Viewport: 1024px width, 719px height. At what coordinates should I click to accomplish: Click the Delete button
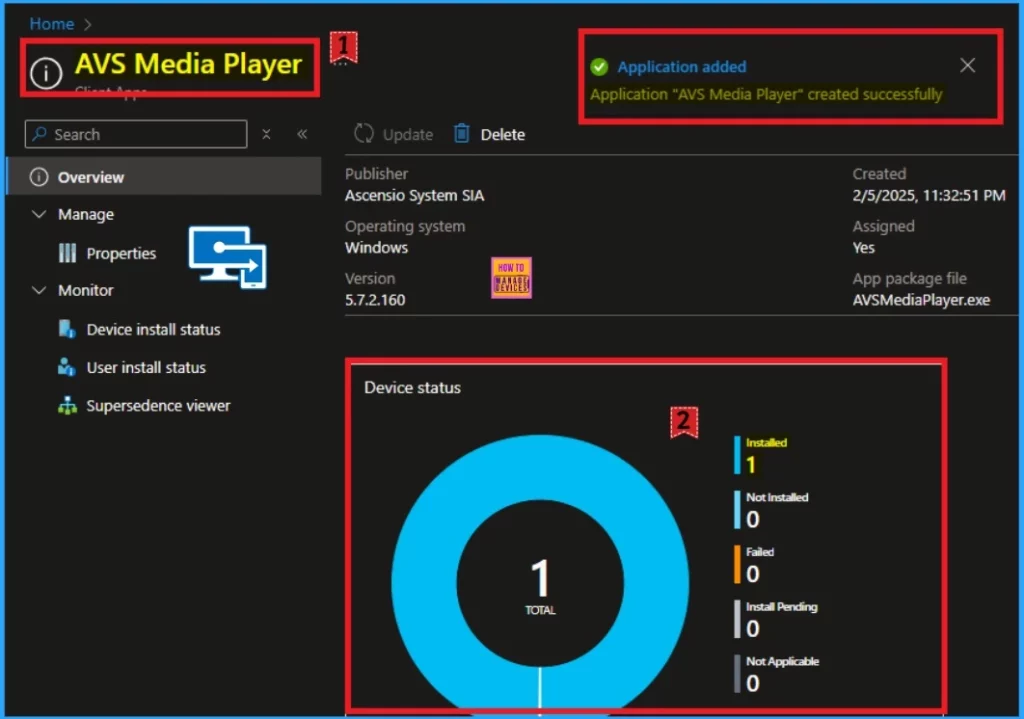pos(490,134)
